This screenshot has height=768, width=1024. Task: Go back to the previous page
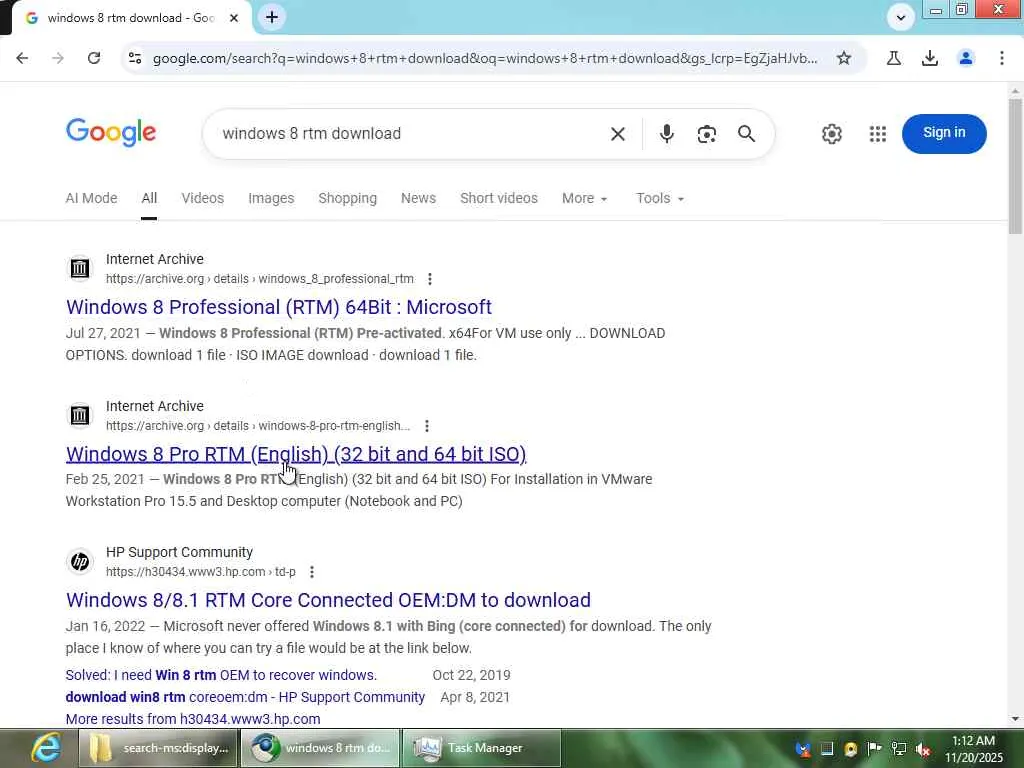22,58
